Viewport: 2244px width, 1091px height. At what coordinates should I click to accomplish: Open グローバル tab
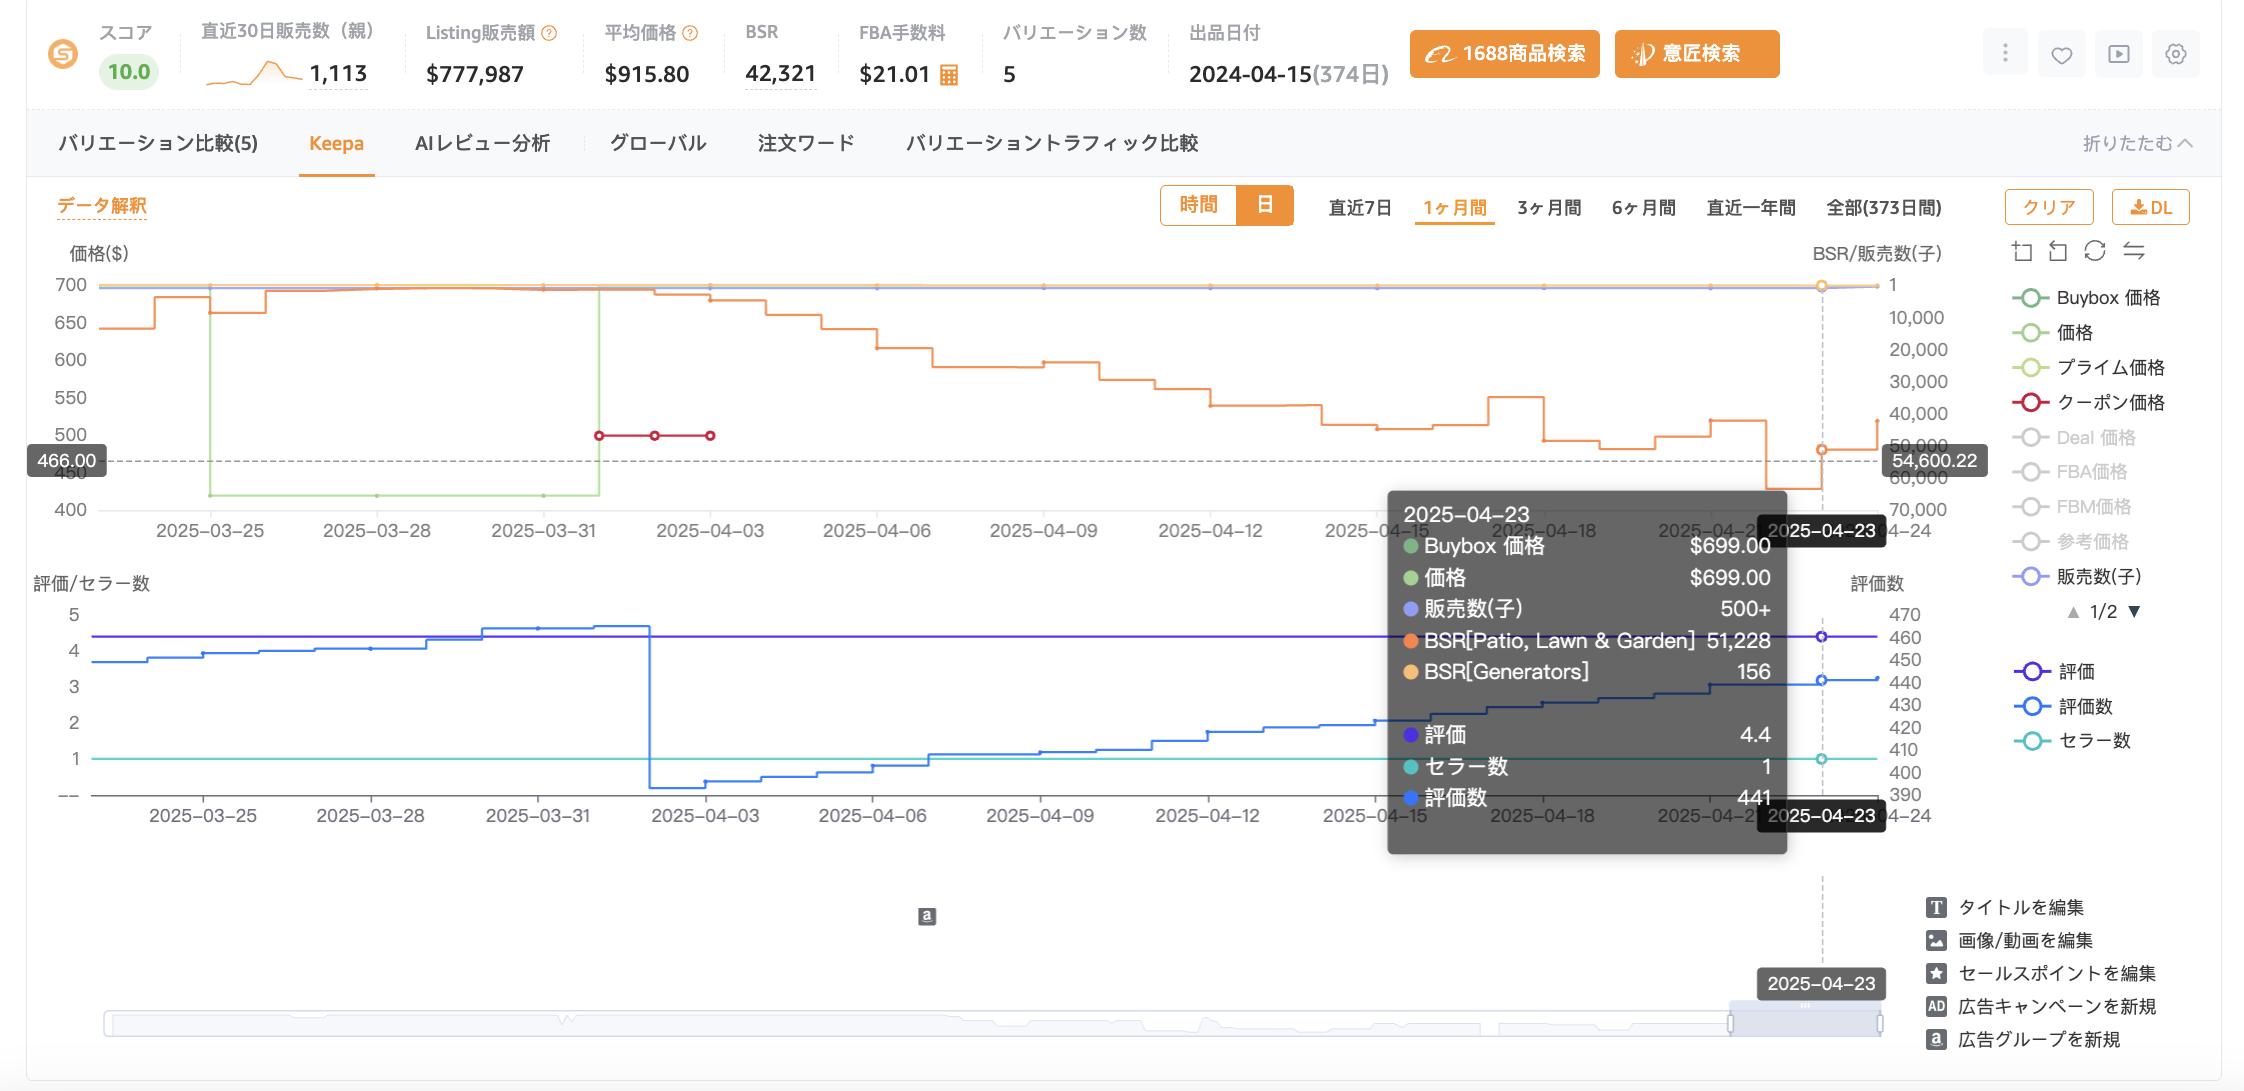658,144
